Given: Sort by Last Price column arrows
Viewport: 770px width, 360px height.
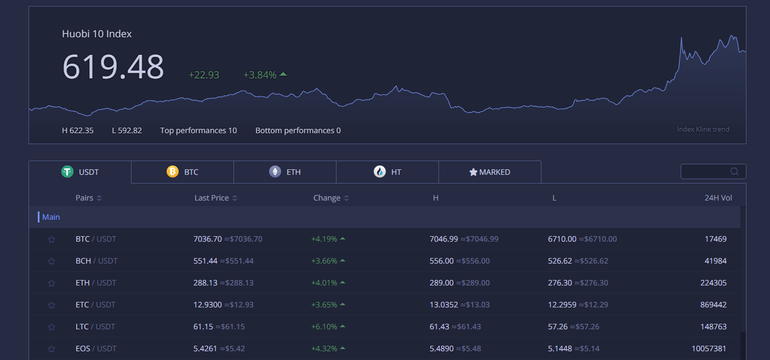Looking at the screenshot, I should [x=235, y=198].
